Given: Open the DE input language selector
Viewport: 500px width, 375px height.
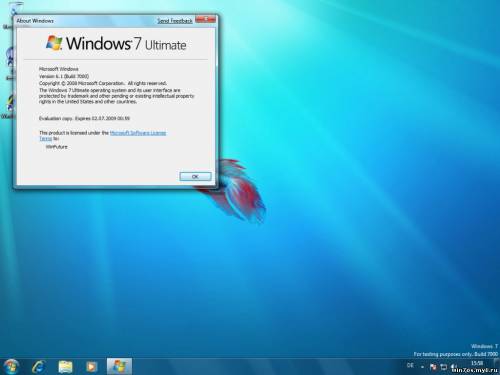Looking at the screenshot, I should [x=410, y=366].
